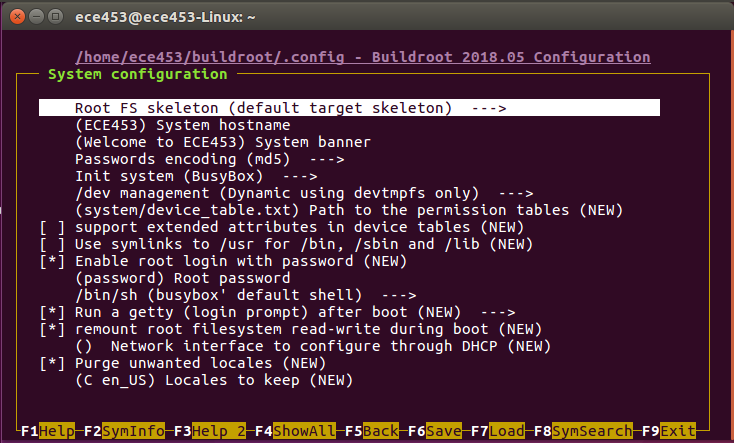Edit the System hostname field

[182, 125]
